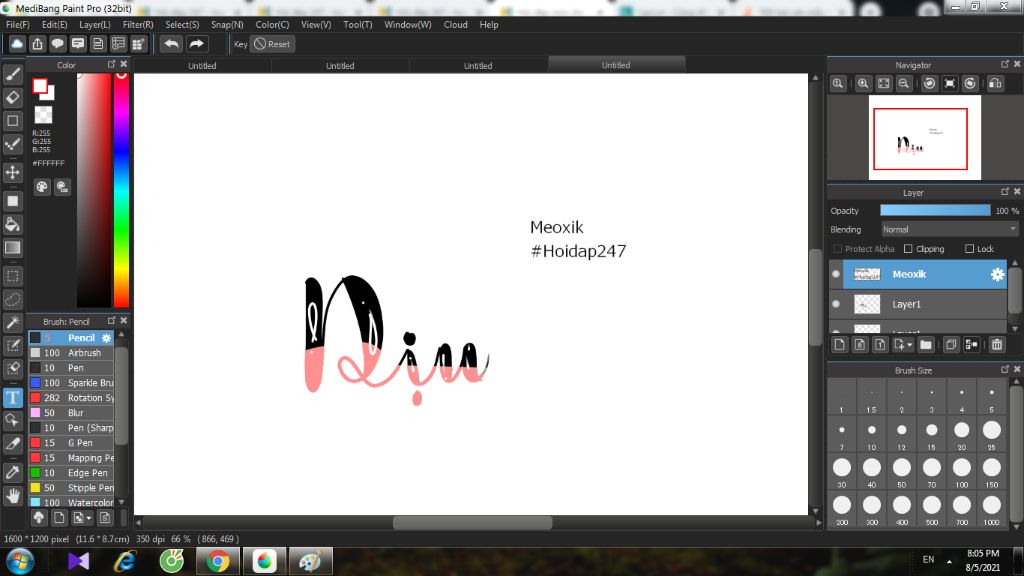Open Meoxik layer settings gear

click(x=997, y=274)
